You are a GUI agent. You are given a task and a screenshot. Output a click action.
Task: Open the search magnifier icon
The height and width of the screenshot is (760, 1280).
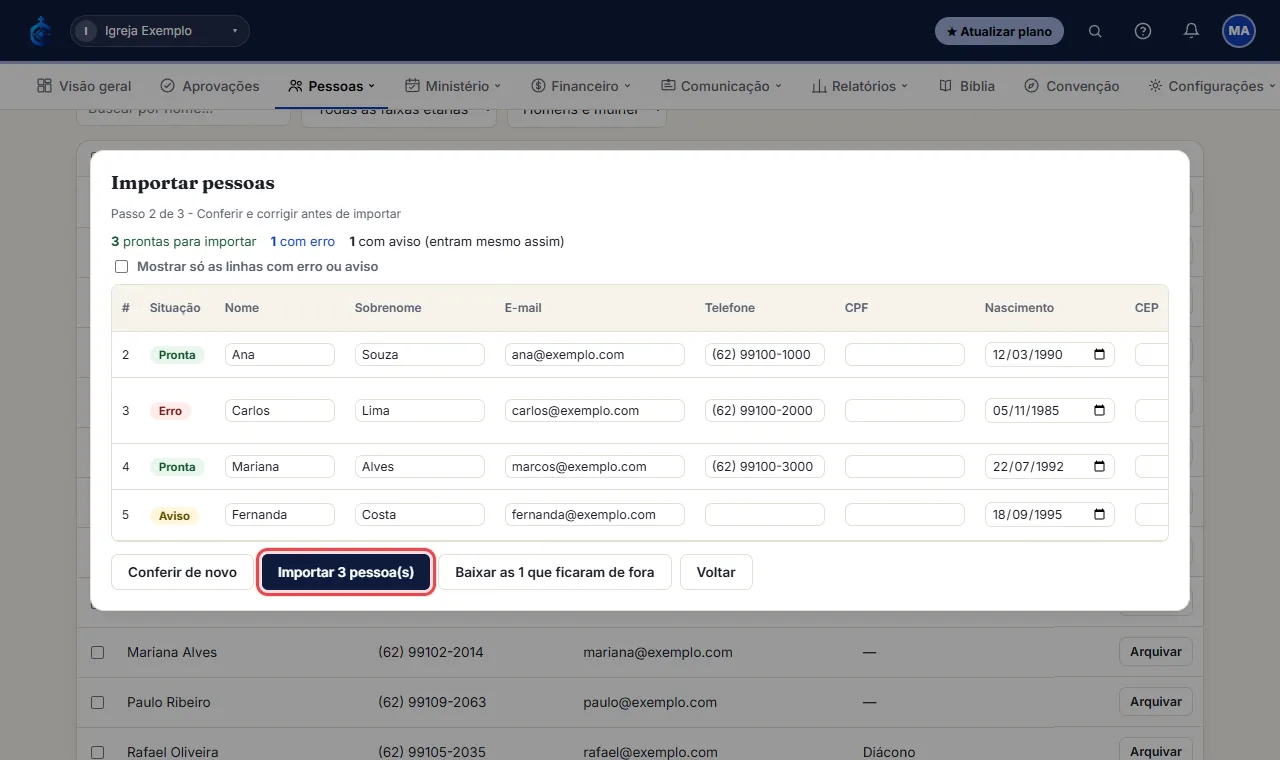pos(1095,31)
